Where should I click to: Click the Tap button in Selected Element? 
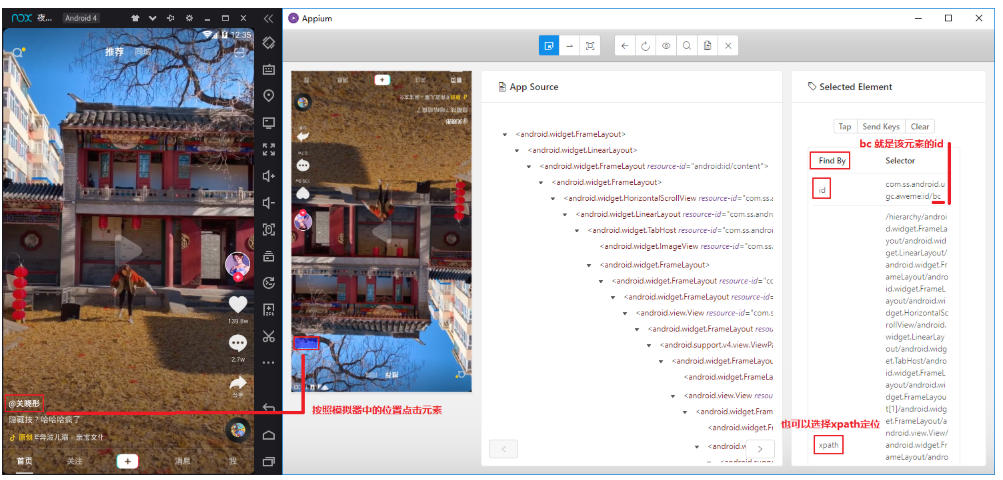click(x=845, y=127)
